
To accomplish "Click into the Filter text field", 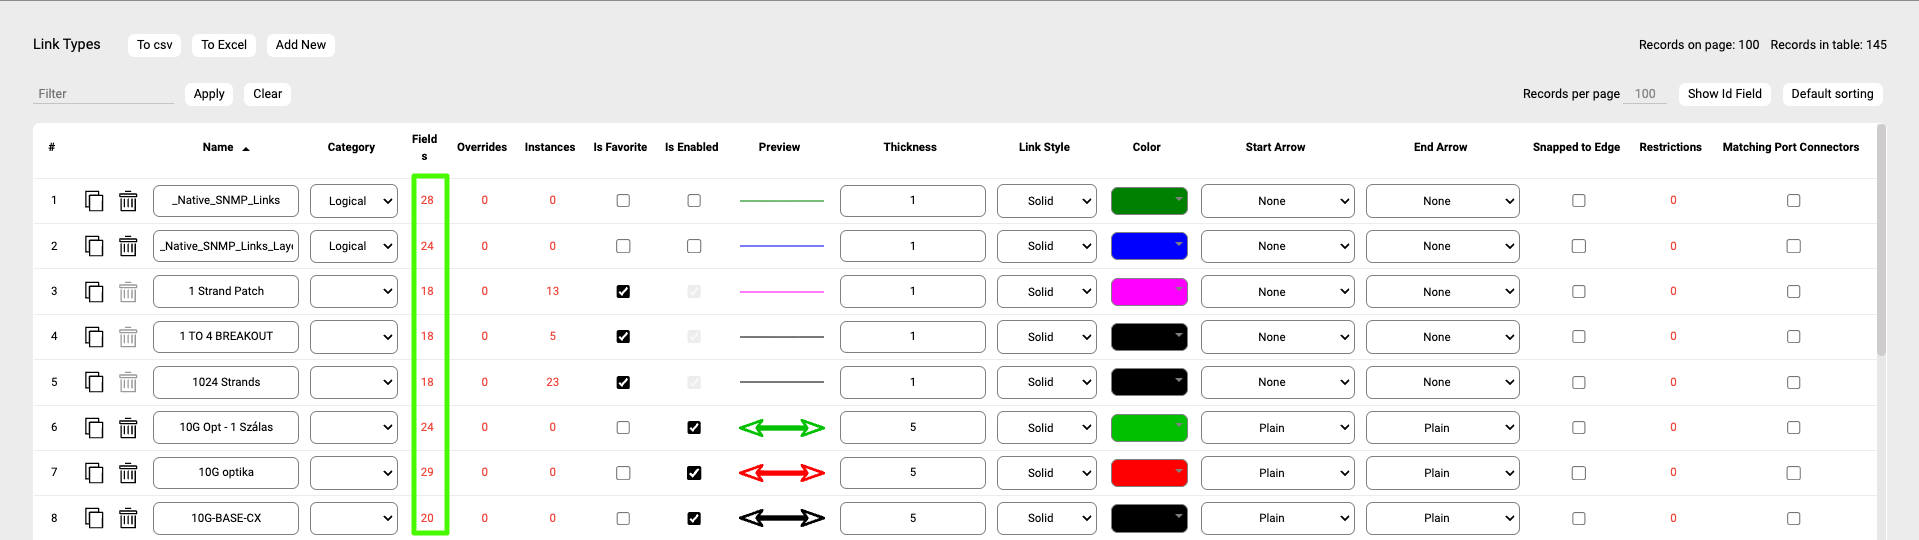I will point(103,94).
